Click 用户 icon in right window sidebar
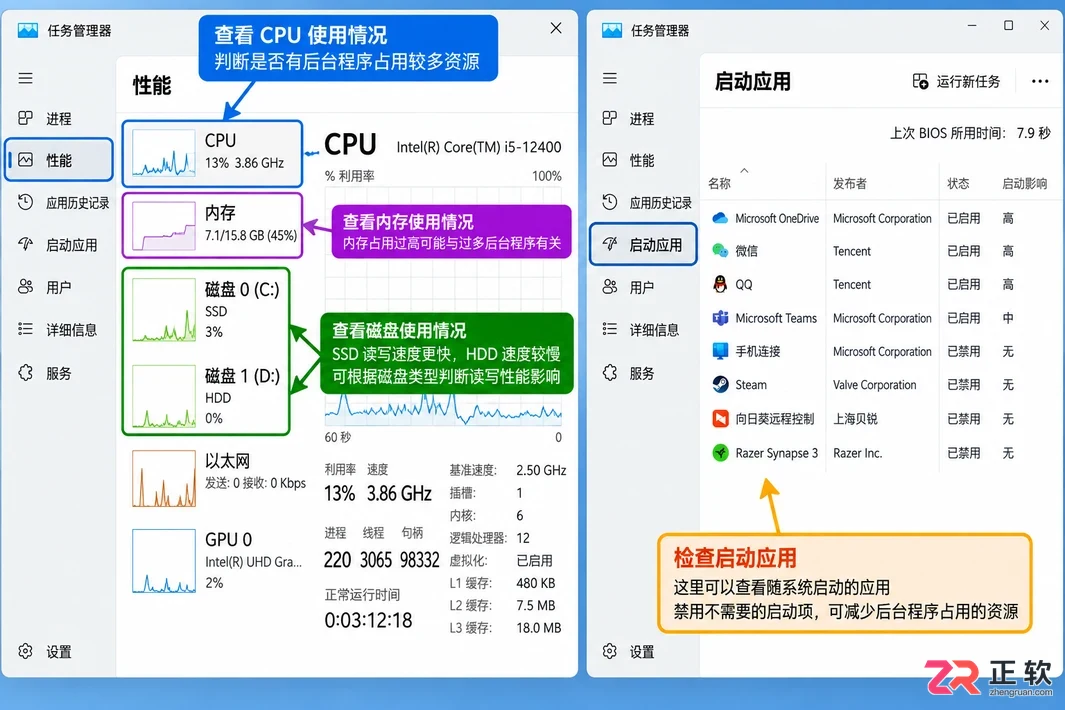1065x710 pixels. pyautogui.click(x=609, y=287)
